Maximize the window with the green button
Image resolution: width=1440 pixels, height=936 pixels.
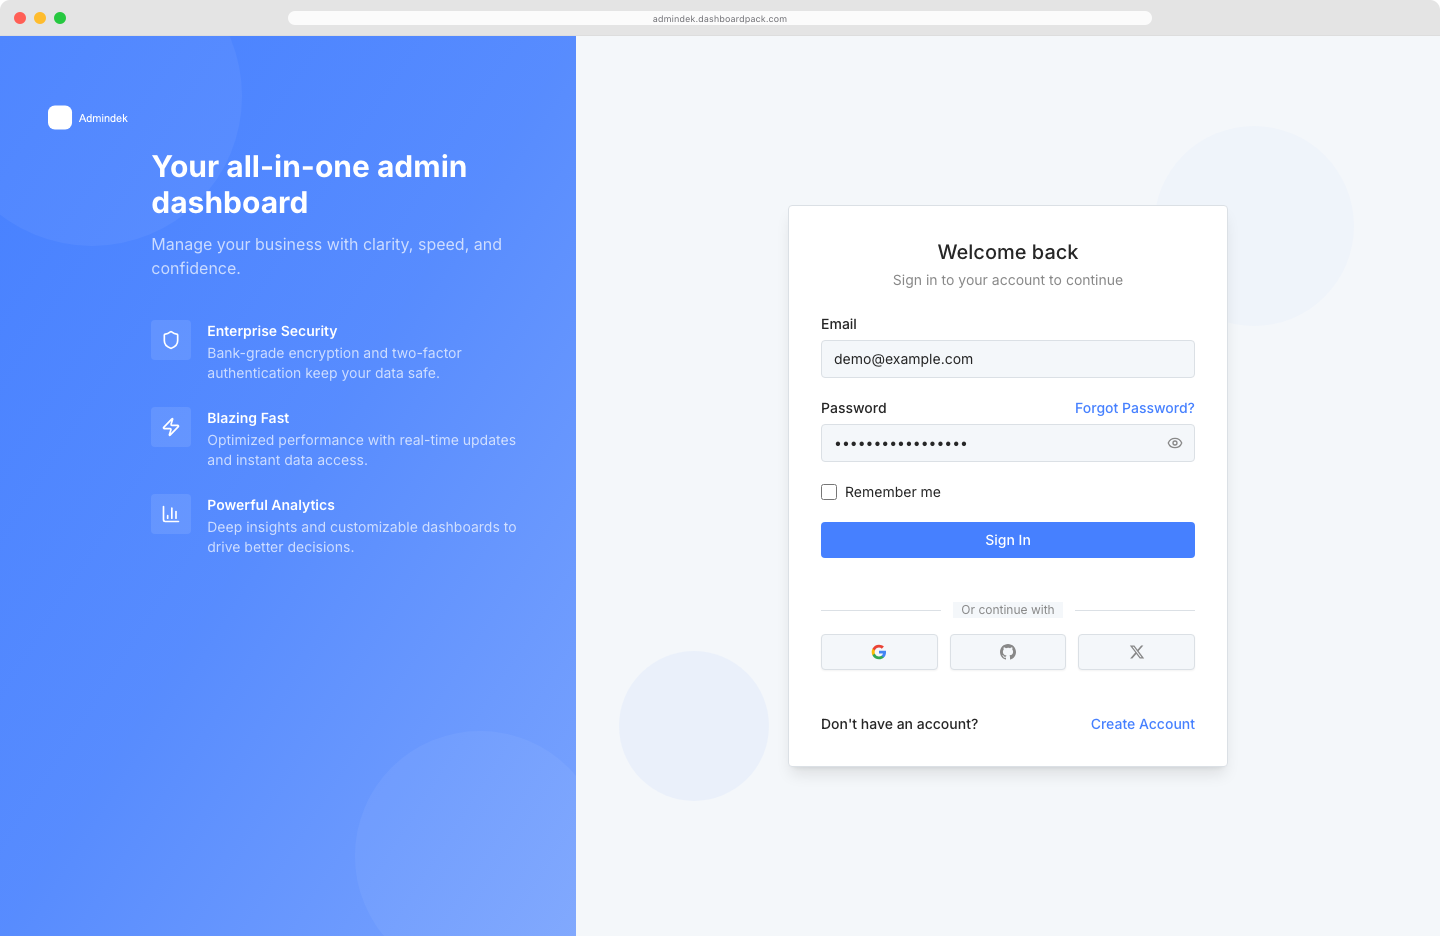[x=60, y=18]
